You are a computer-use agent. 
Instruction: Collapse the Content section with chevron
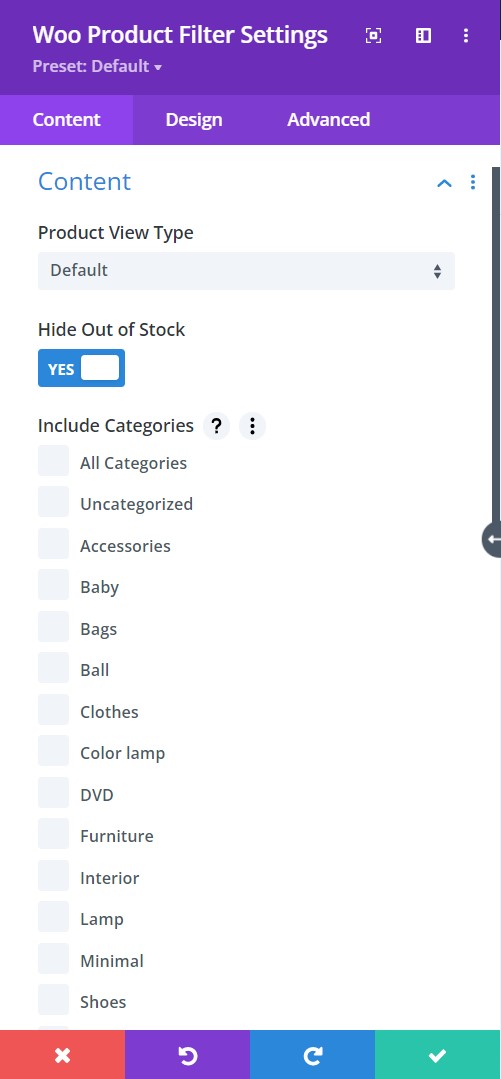[445, 182]
